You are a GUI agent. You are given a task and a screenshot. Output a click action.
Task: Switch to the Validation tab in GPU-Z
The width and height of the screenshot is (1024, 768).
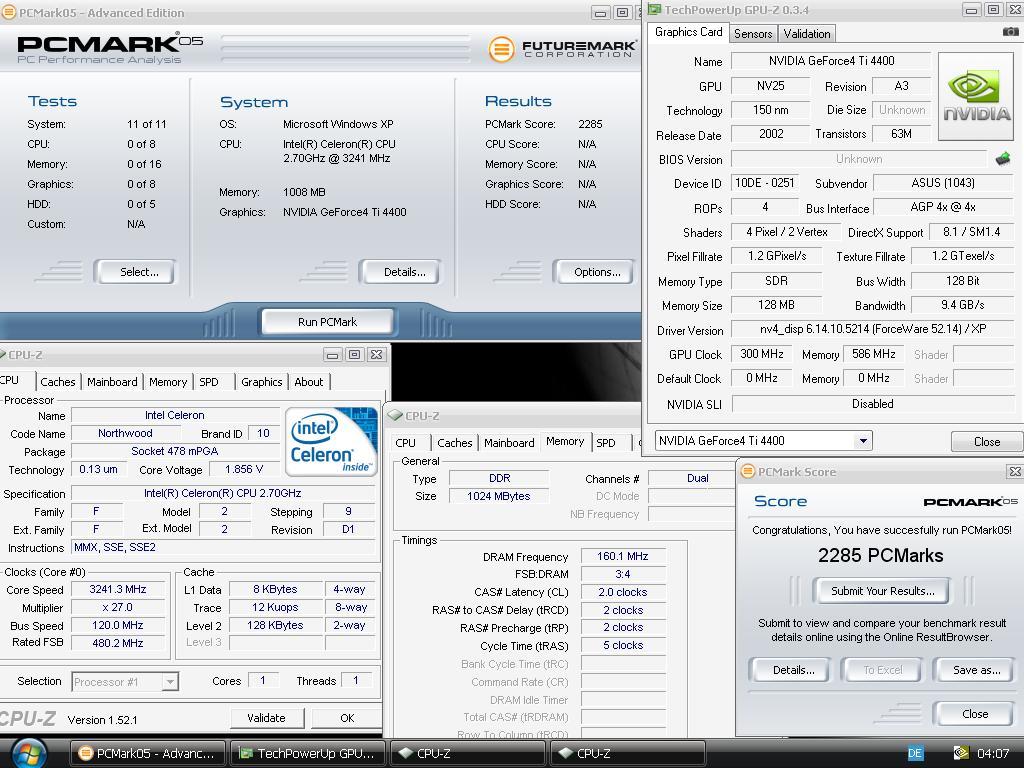pyautogui.click(x=807, y=34)
